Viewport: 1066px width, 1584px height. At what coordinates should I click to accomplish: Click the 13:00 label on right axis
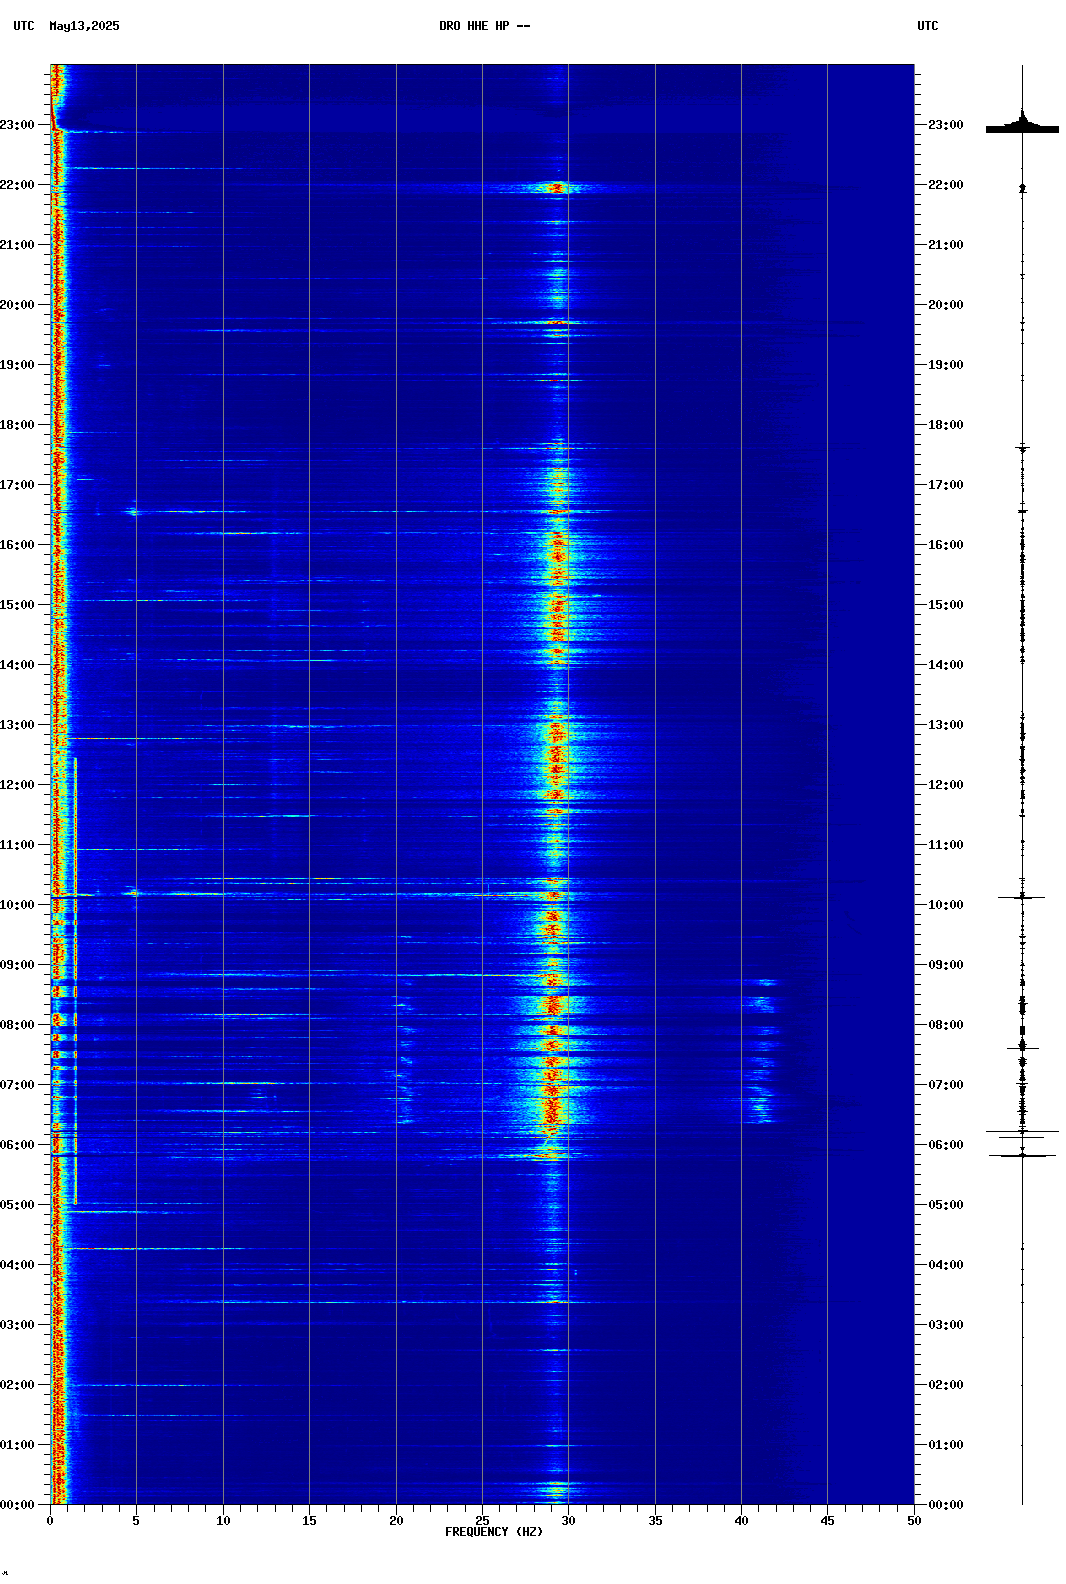[x=946, y=725]
